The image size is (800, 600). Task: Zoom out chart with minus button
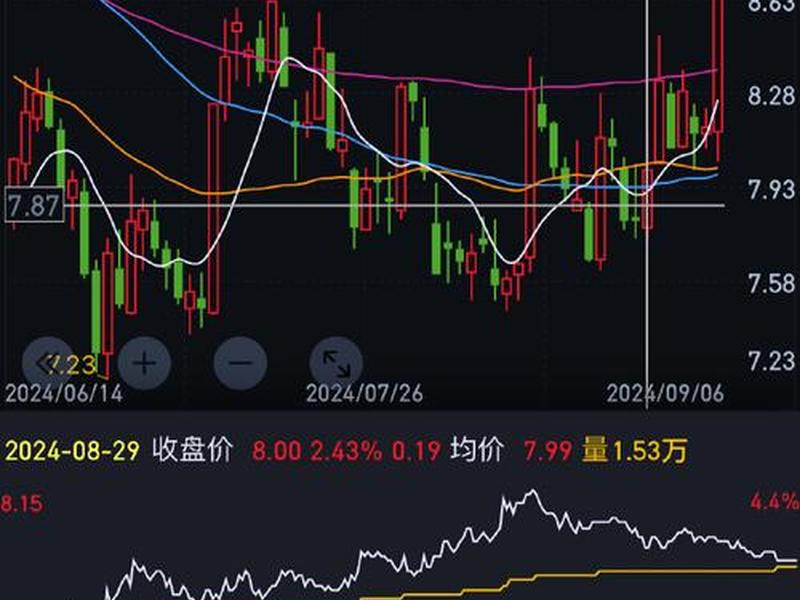point(240,363)
